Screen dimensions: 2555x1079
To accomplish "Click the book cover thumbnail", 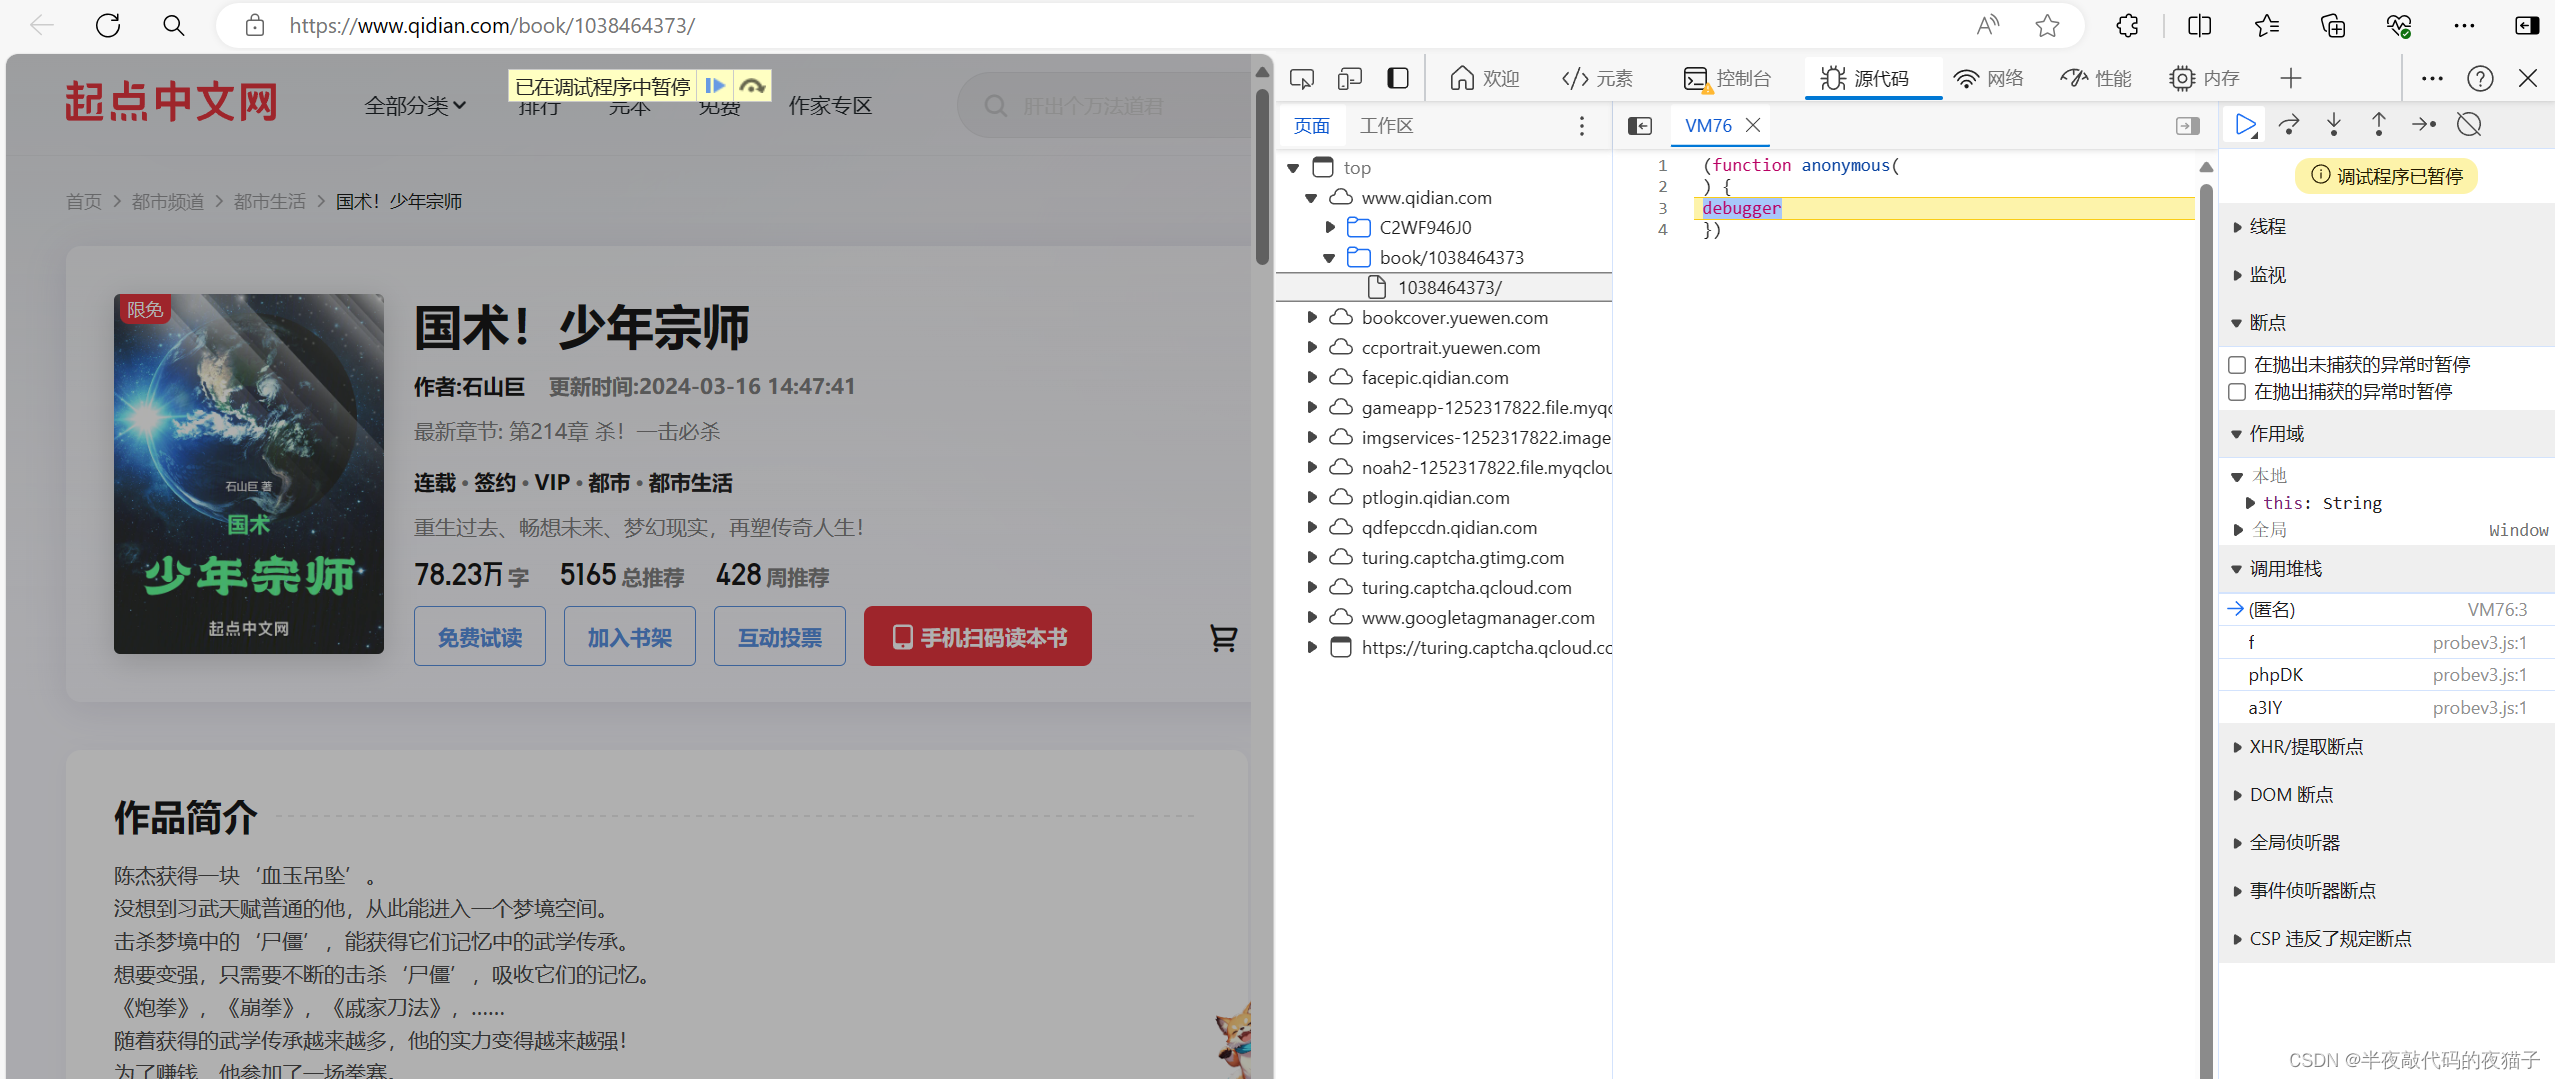I will pyautogui.click(x=249, y=474).
